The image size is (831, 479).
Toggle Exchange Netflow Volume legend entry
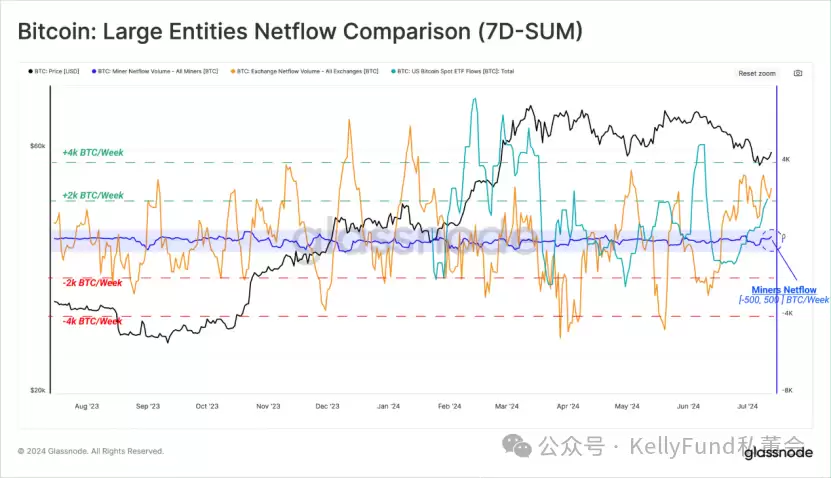click(305, 72)
